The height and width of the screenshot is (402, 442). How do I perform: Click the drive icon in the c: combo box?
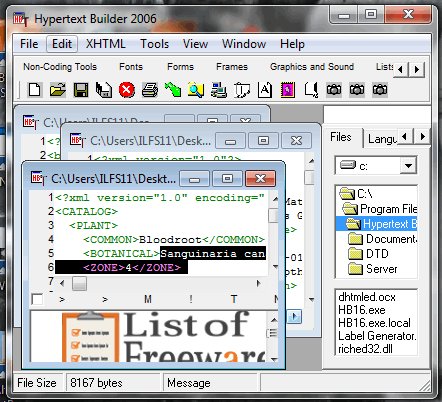click(348, 165)
